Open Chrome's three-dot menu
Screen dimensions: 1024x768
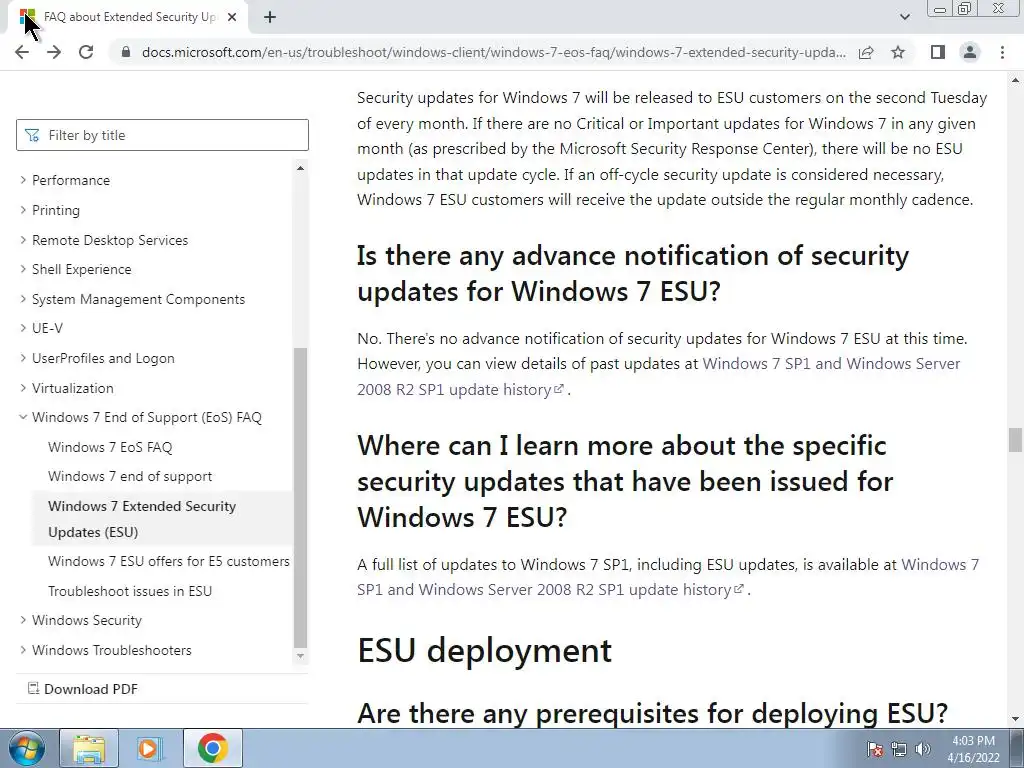click(x=1002, y=52)
